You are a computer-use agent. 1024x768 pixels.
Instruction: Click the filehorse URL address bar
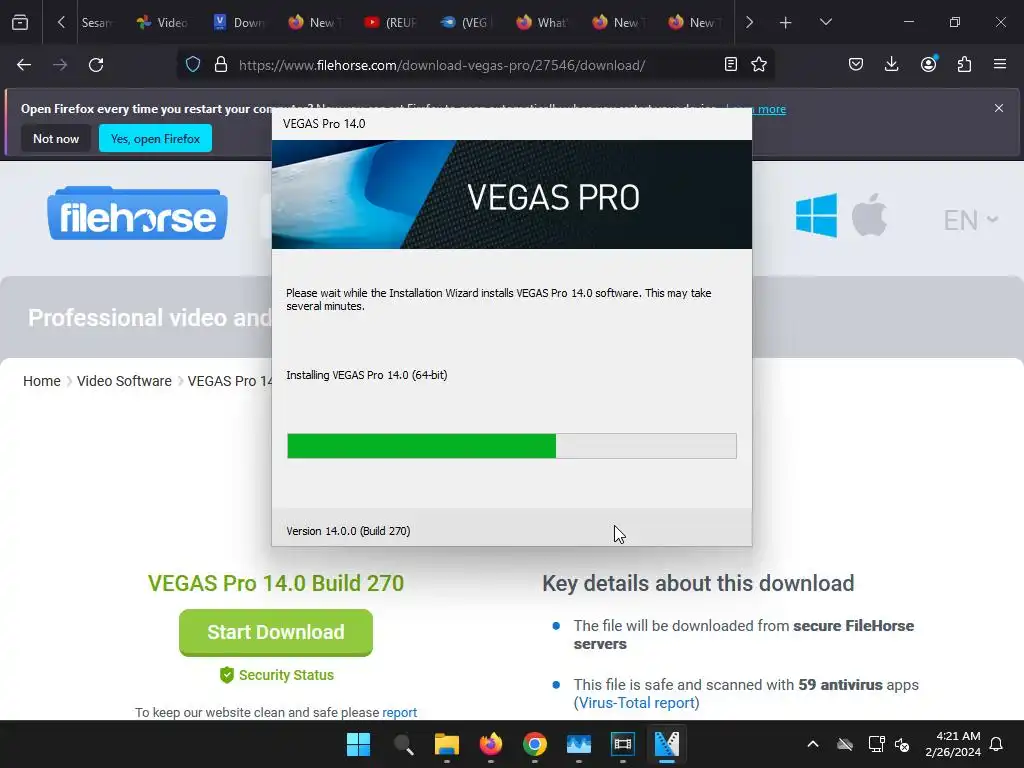coord(442,65)
